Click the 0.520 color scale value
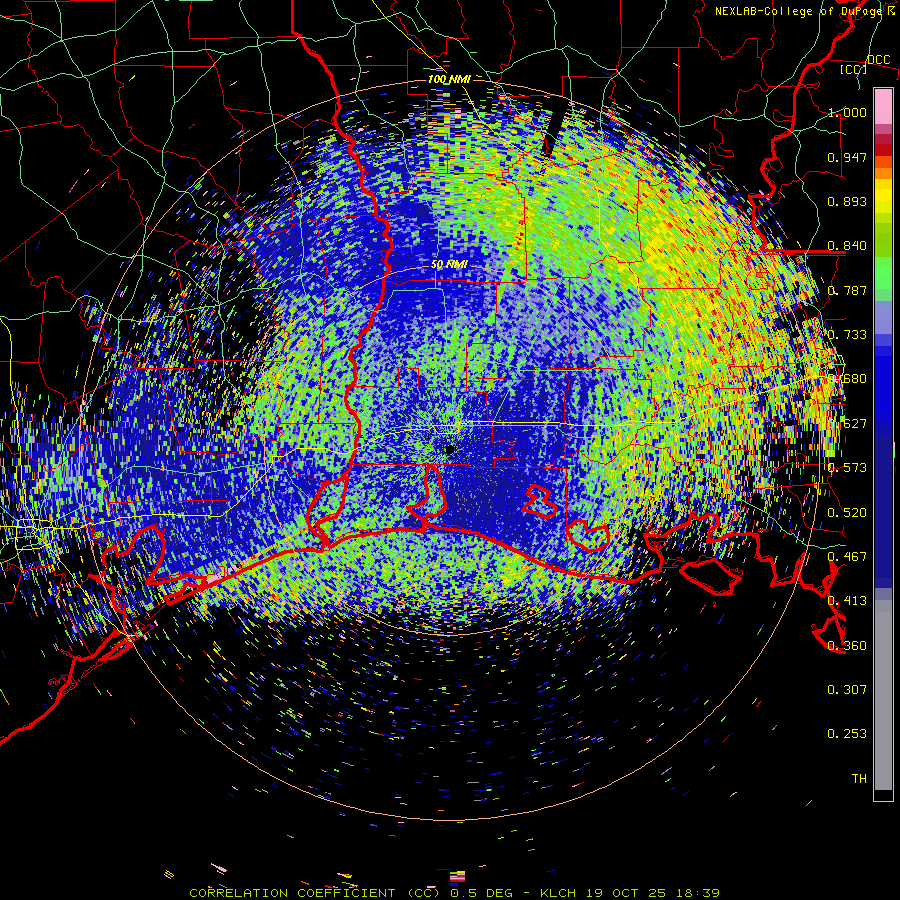This screenshot has width=900, height=900. coord(847,513)
